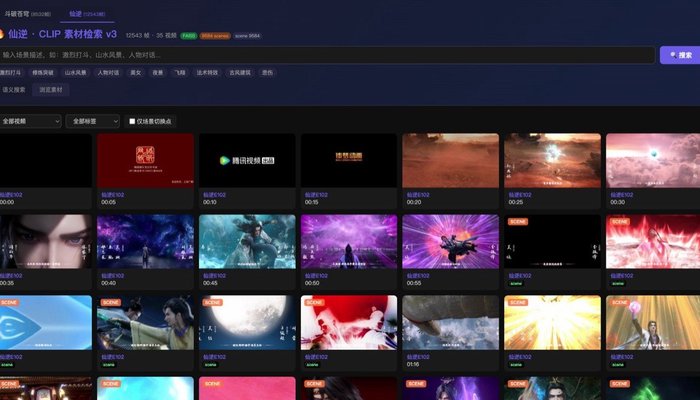Click the 仙逆E102 link above 00:05
Image resolution: width=700 pixels, height=400 pixels.
tap(112, 195)
